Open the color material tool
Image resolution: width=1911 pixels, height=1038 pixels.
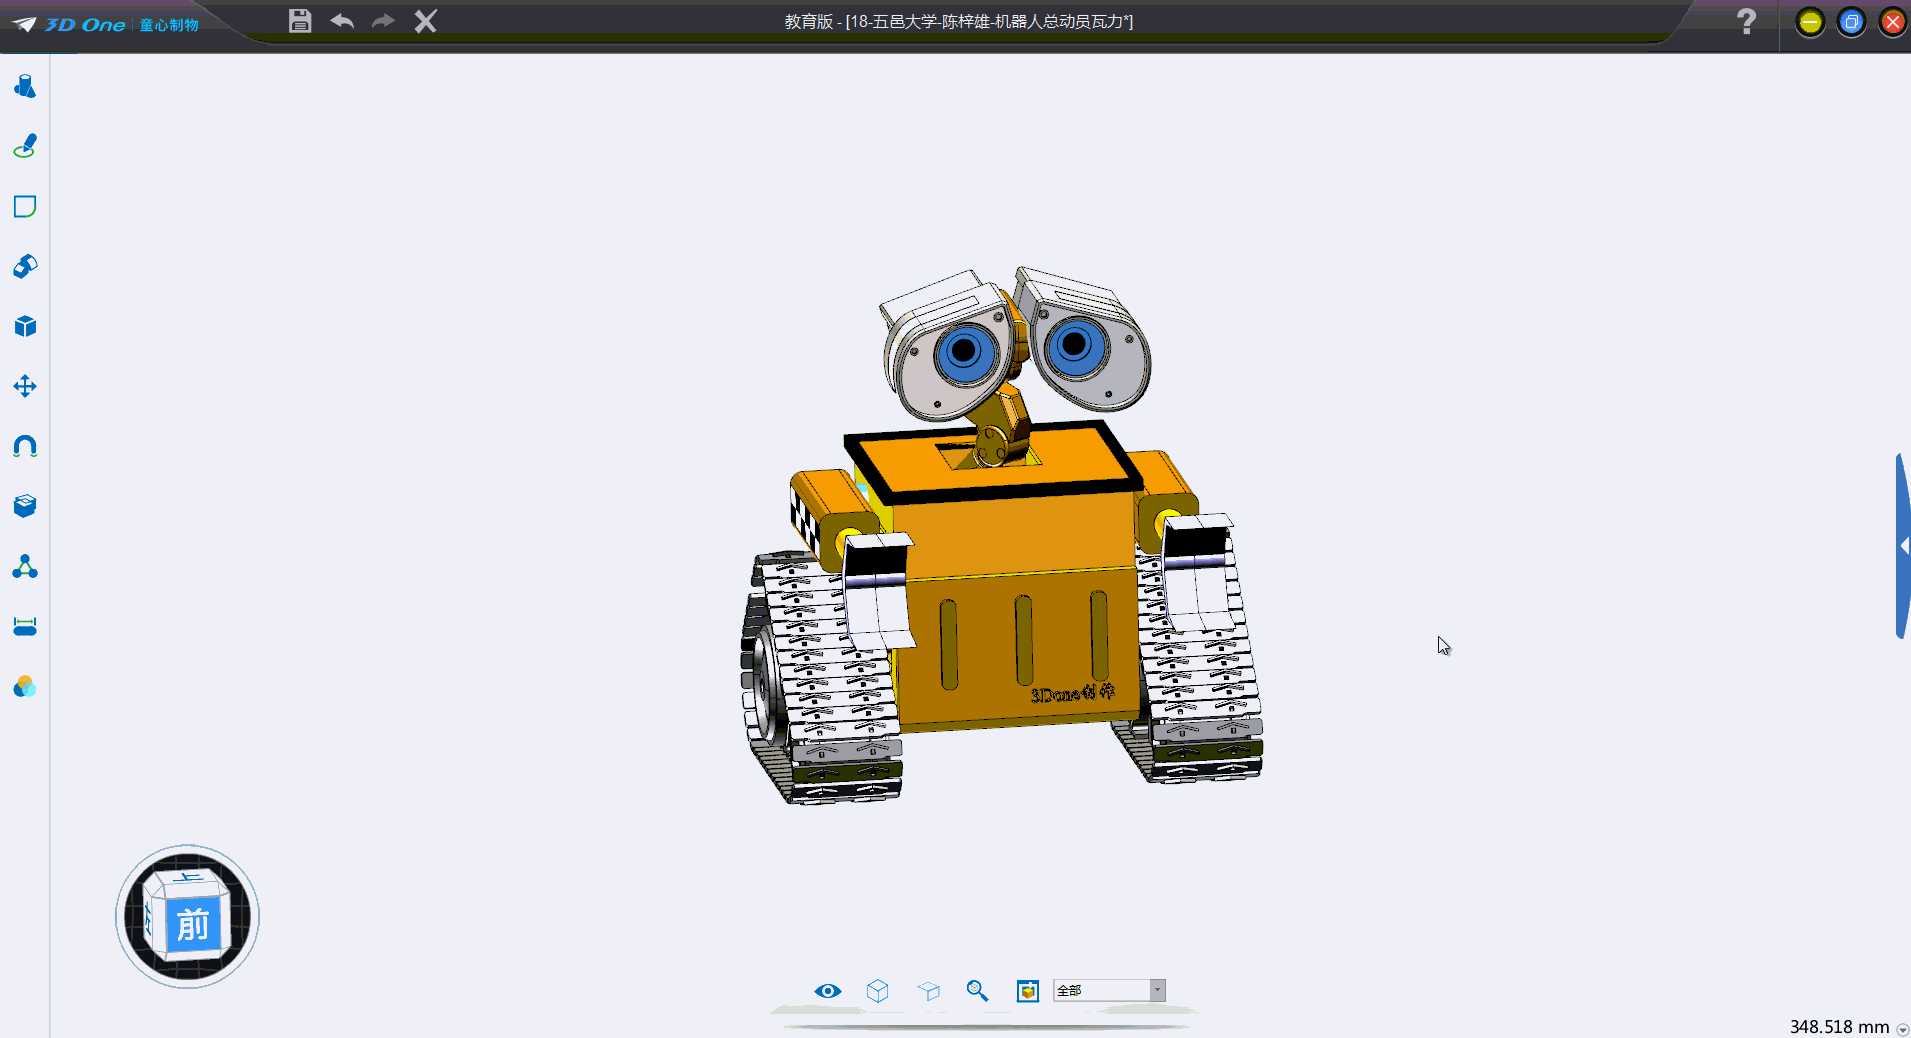(x=25, y=687)
